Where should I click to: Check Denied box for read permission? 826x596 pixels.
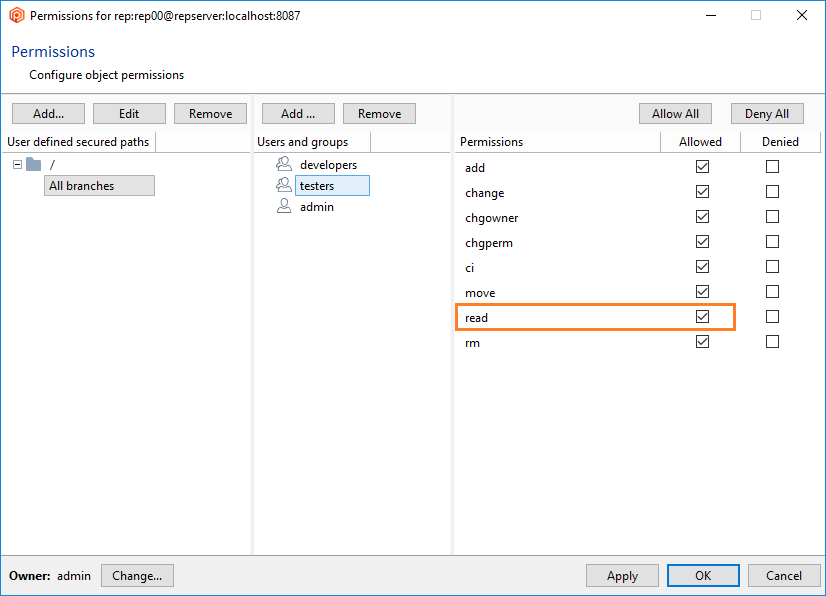(x=772, y=317)
